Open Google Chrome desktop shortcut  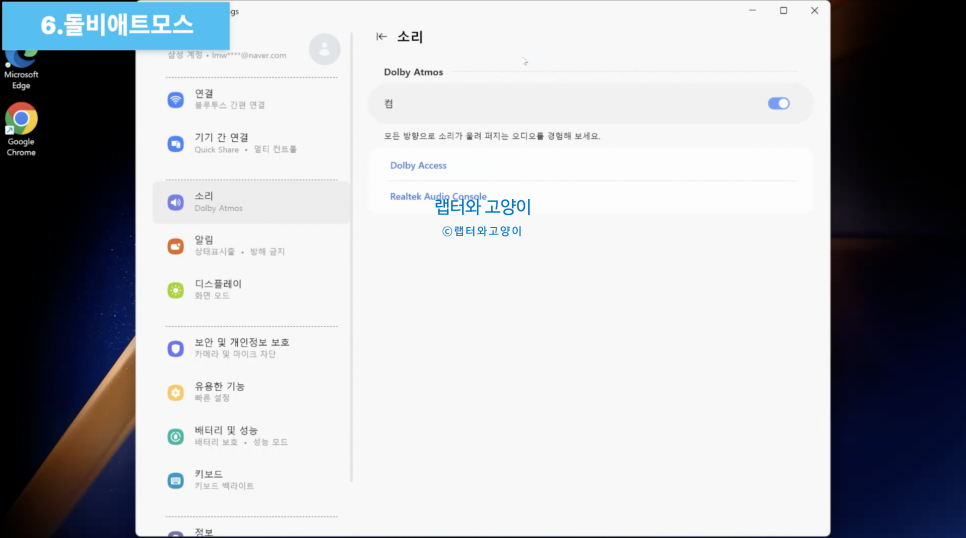pyautogui.click(x=21, y=129)
